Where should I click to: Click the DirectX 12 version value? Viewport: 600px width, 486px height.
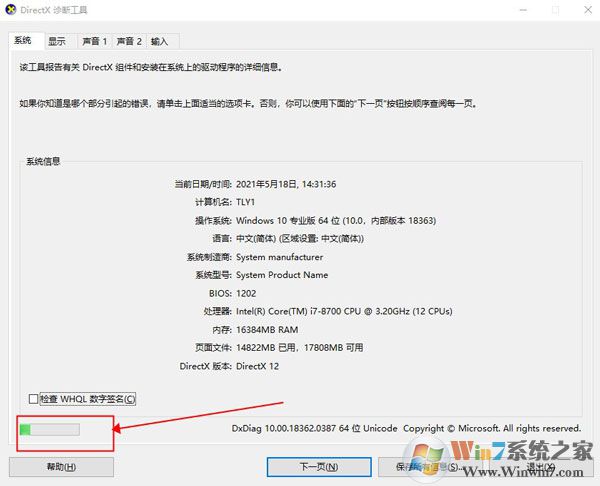pos(258,366)
